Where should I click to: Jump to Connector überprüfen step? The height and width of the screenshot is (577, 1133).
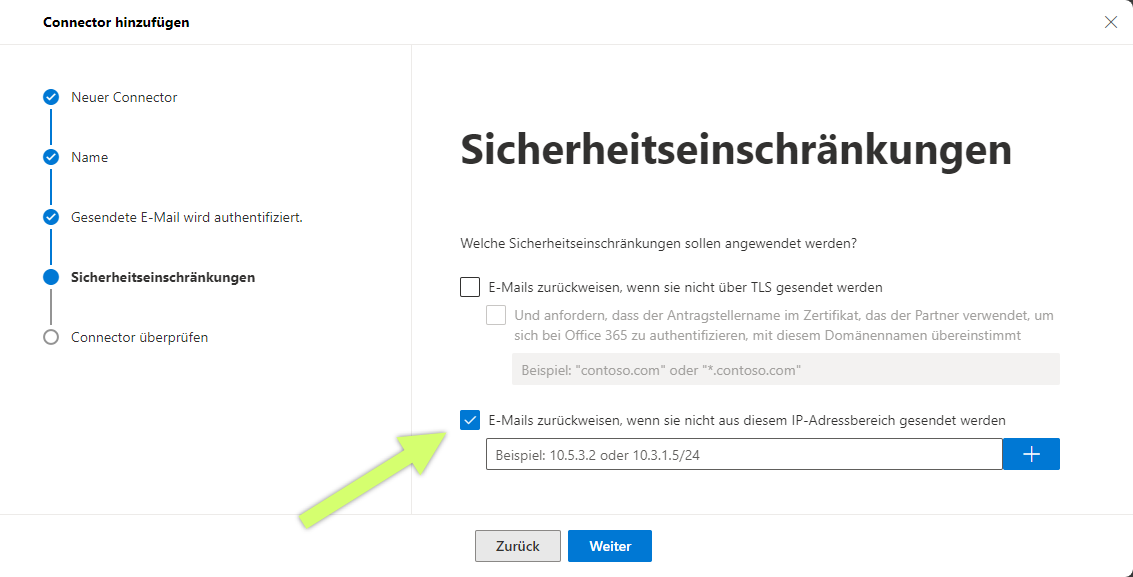tap(139, 337)
